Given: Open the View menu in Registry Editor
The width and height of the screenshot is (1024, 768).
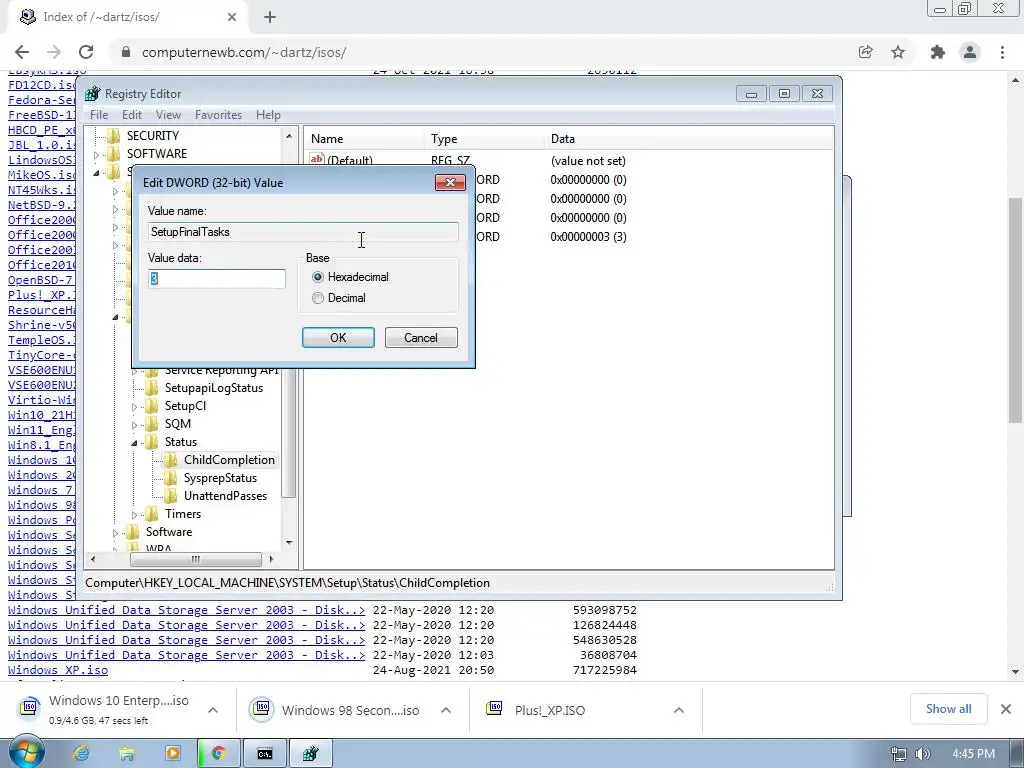Looking at the screenshot, I should click(x=168, y=115).
